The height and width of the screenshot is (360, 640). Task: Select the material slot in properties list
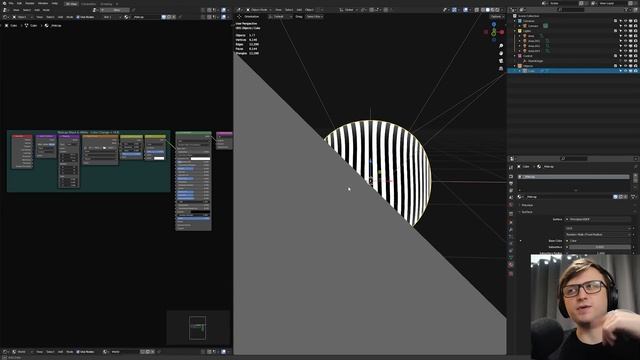point(573,177)
